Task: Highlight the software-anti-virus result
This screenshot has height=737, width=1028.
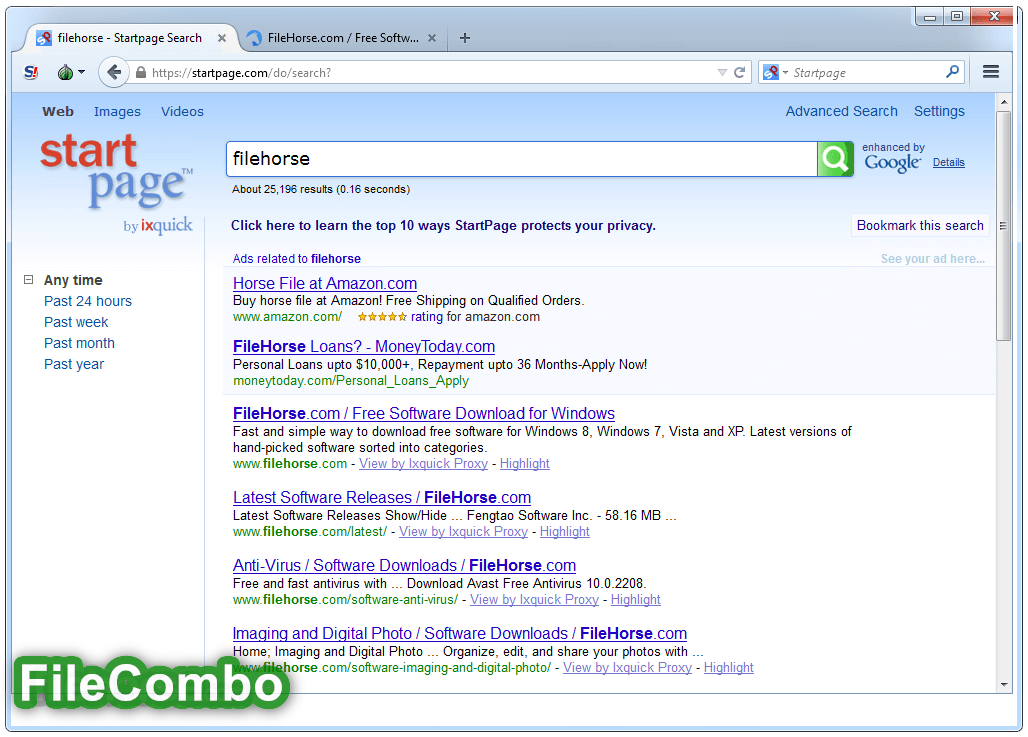Action: (635, 600)
